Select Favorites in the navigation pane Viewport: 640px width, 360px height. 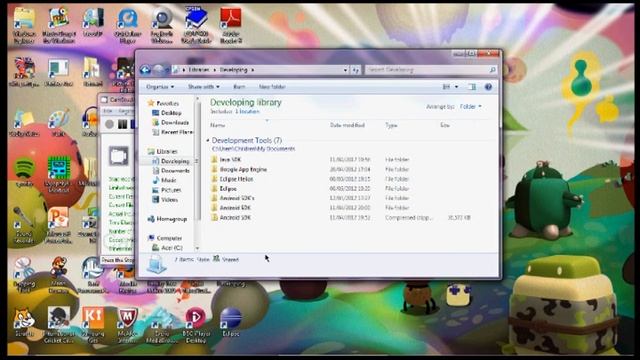[167, 103]
